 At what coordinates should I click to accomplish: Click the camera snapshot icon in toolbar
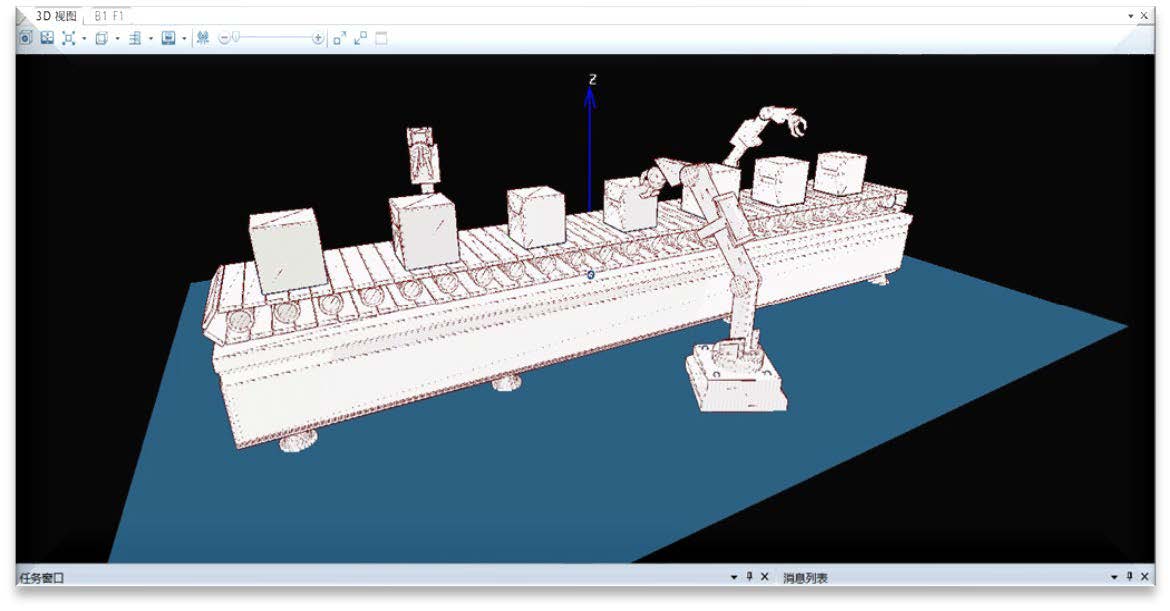coord(25,38)
